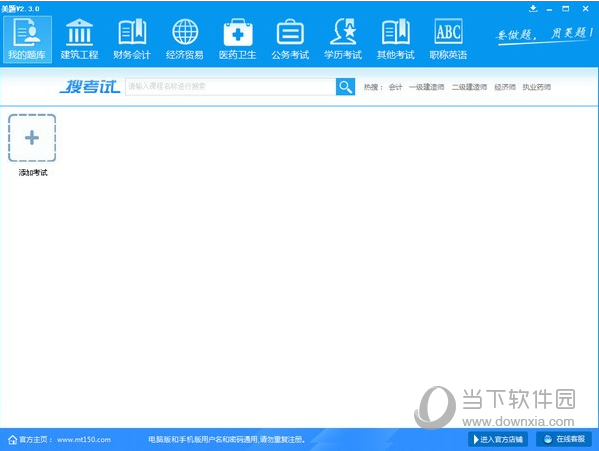Maximize the 美题 window
This screenshot has width=599, height=451.
566,8
